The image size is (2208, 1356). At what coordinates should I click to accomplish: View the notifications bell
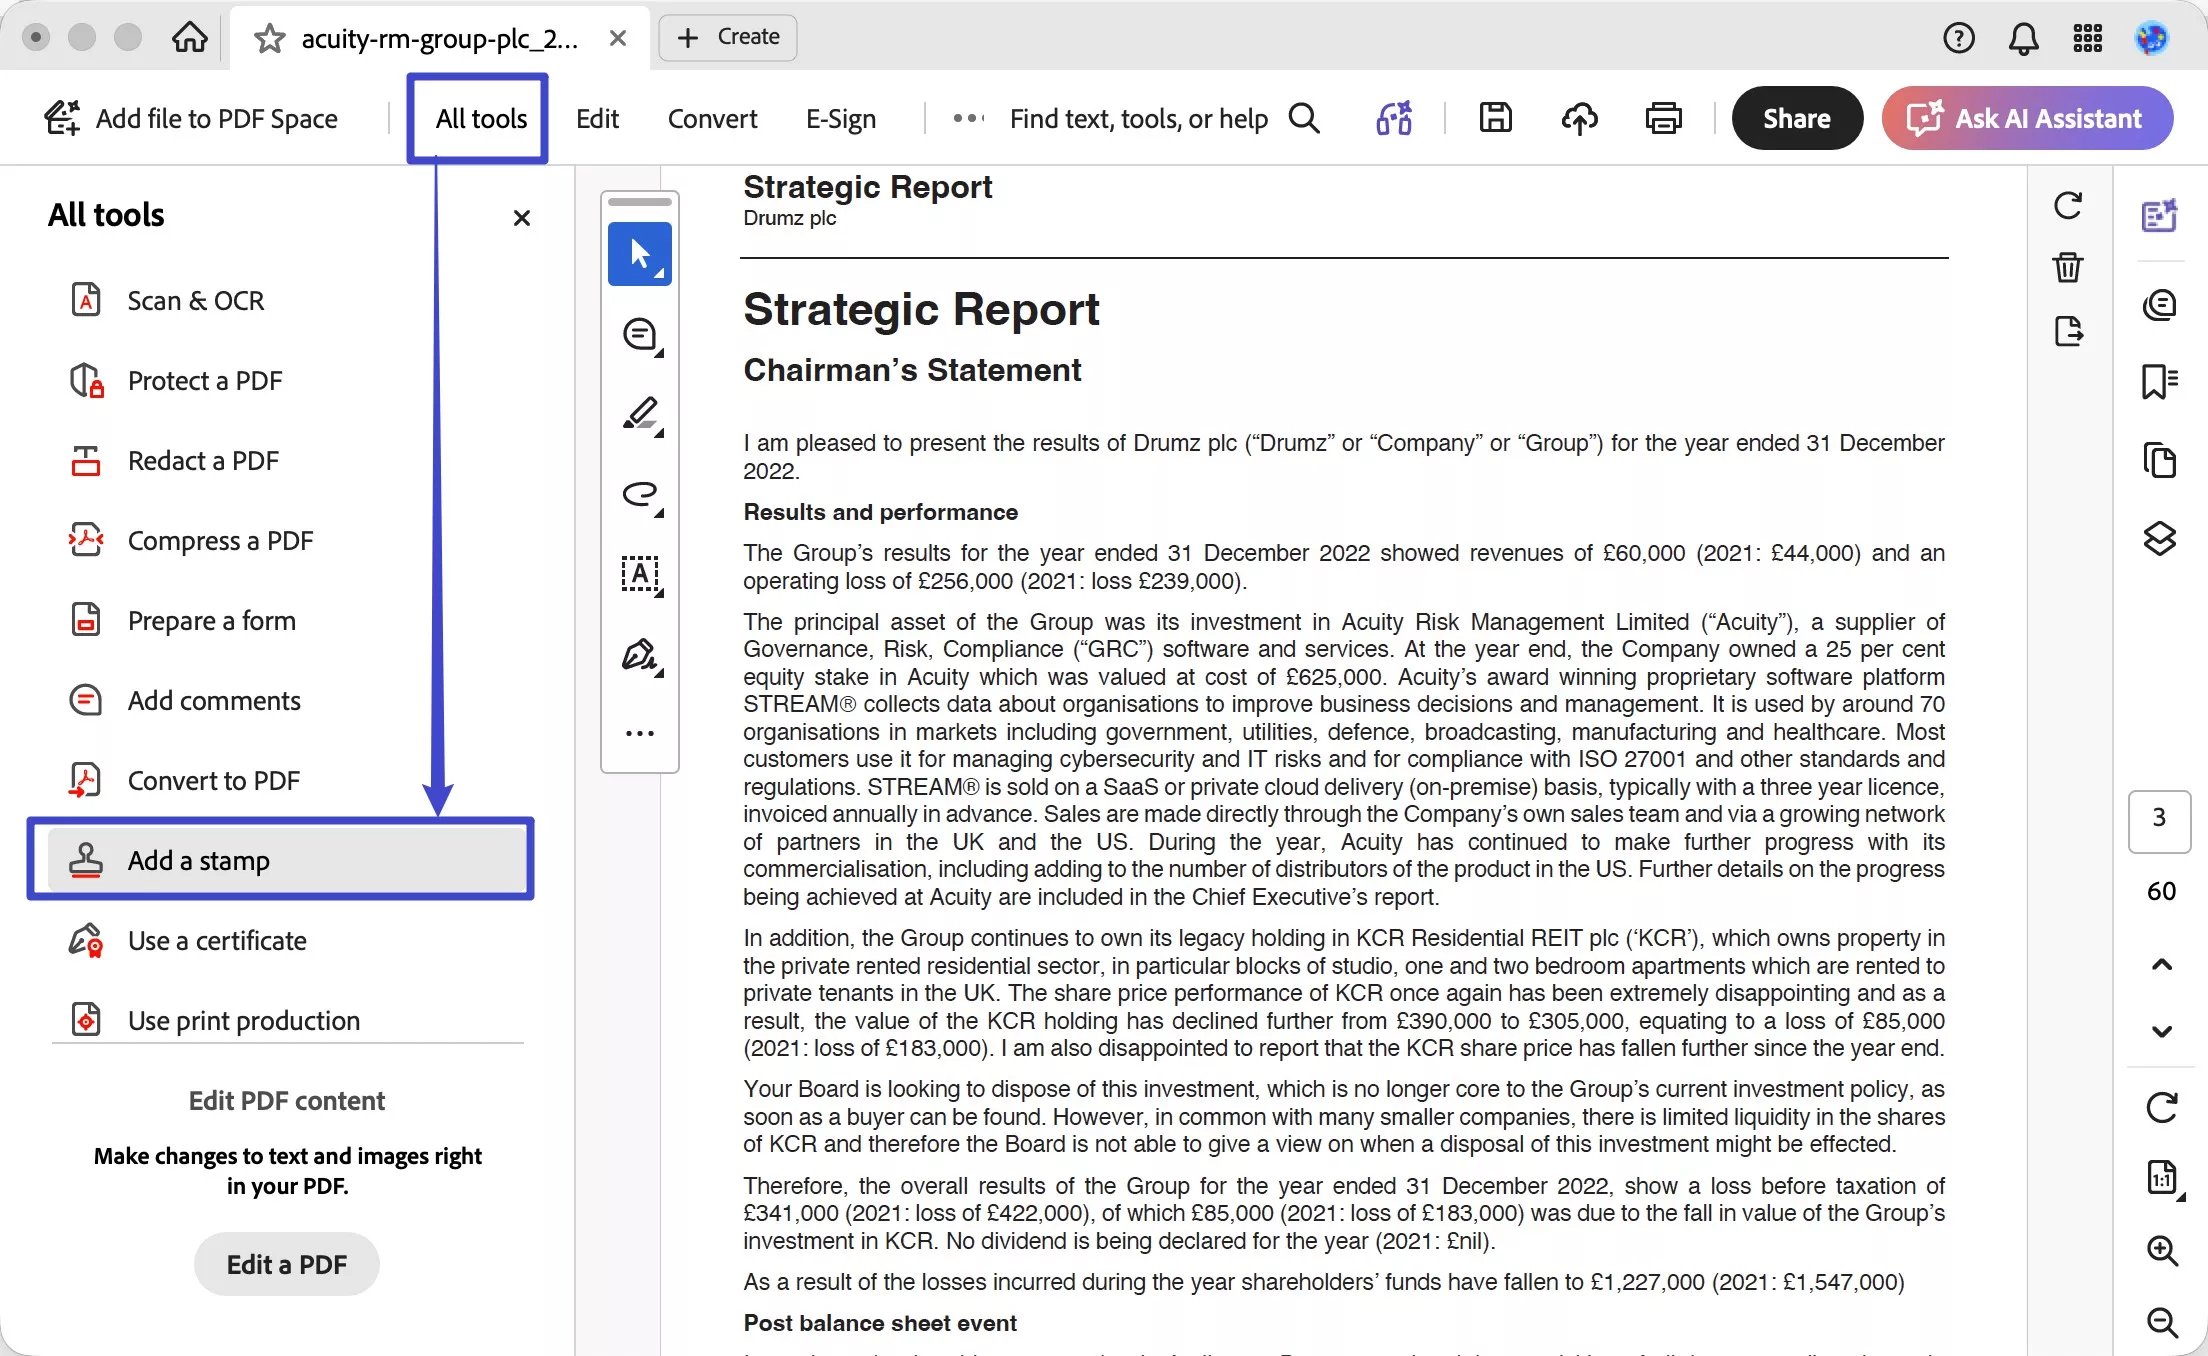click(2024, 38)
